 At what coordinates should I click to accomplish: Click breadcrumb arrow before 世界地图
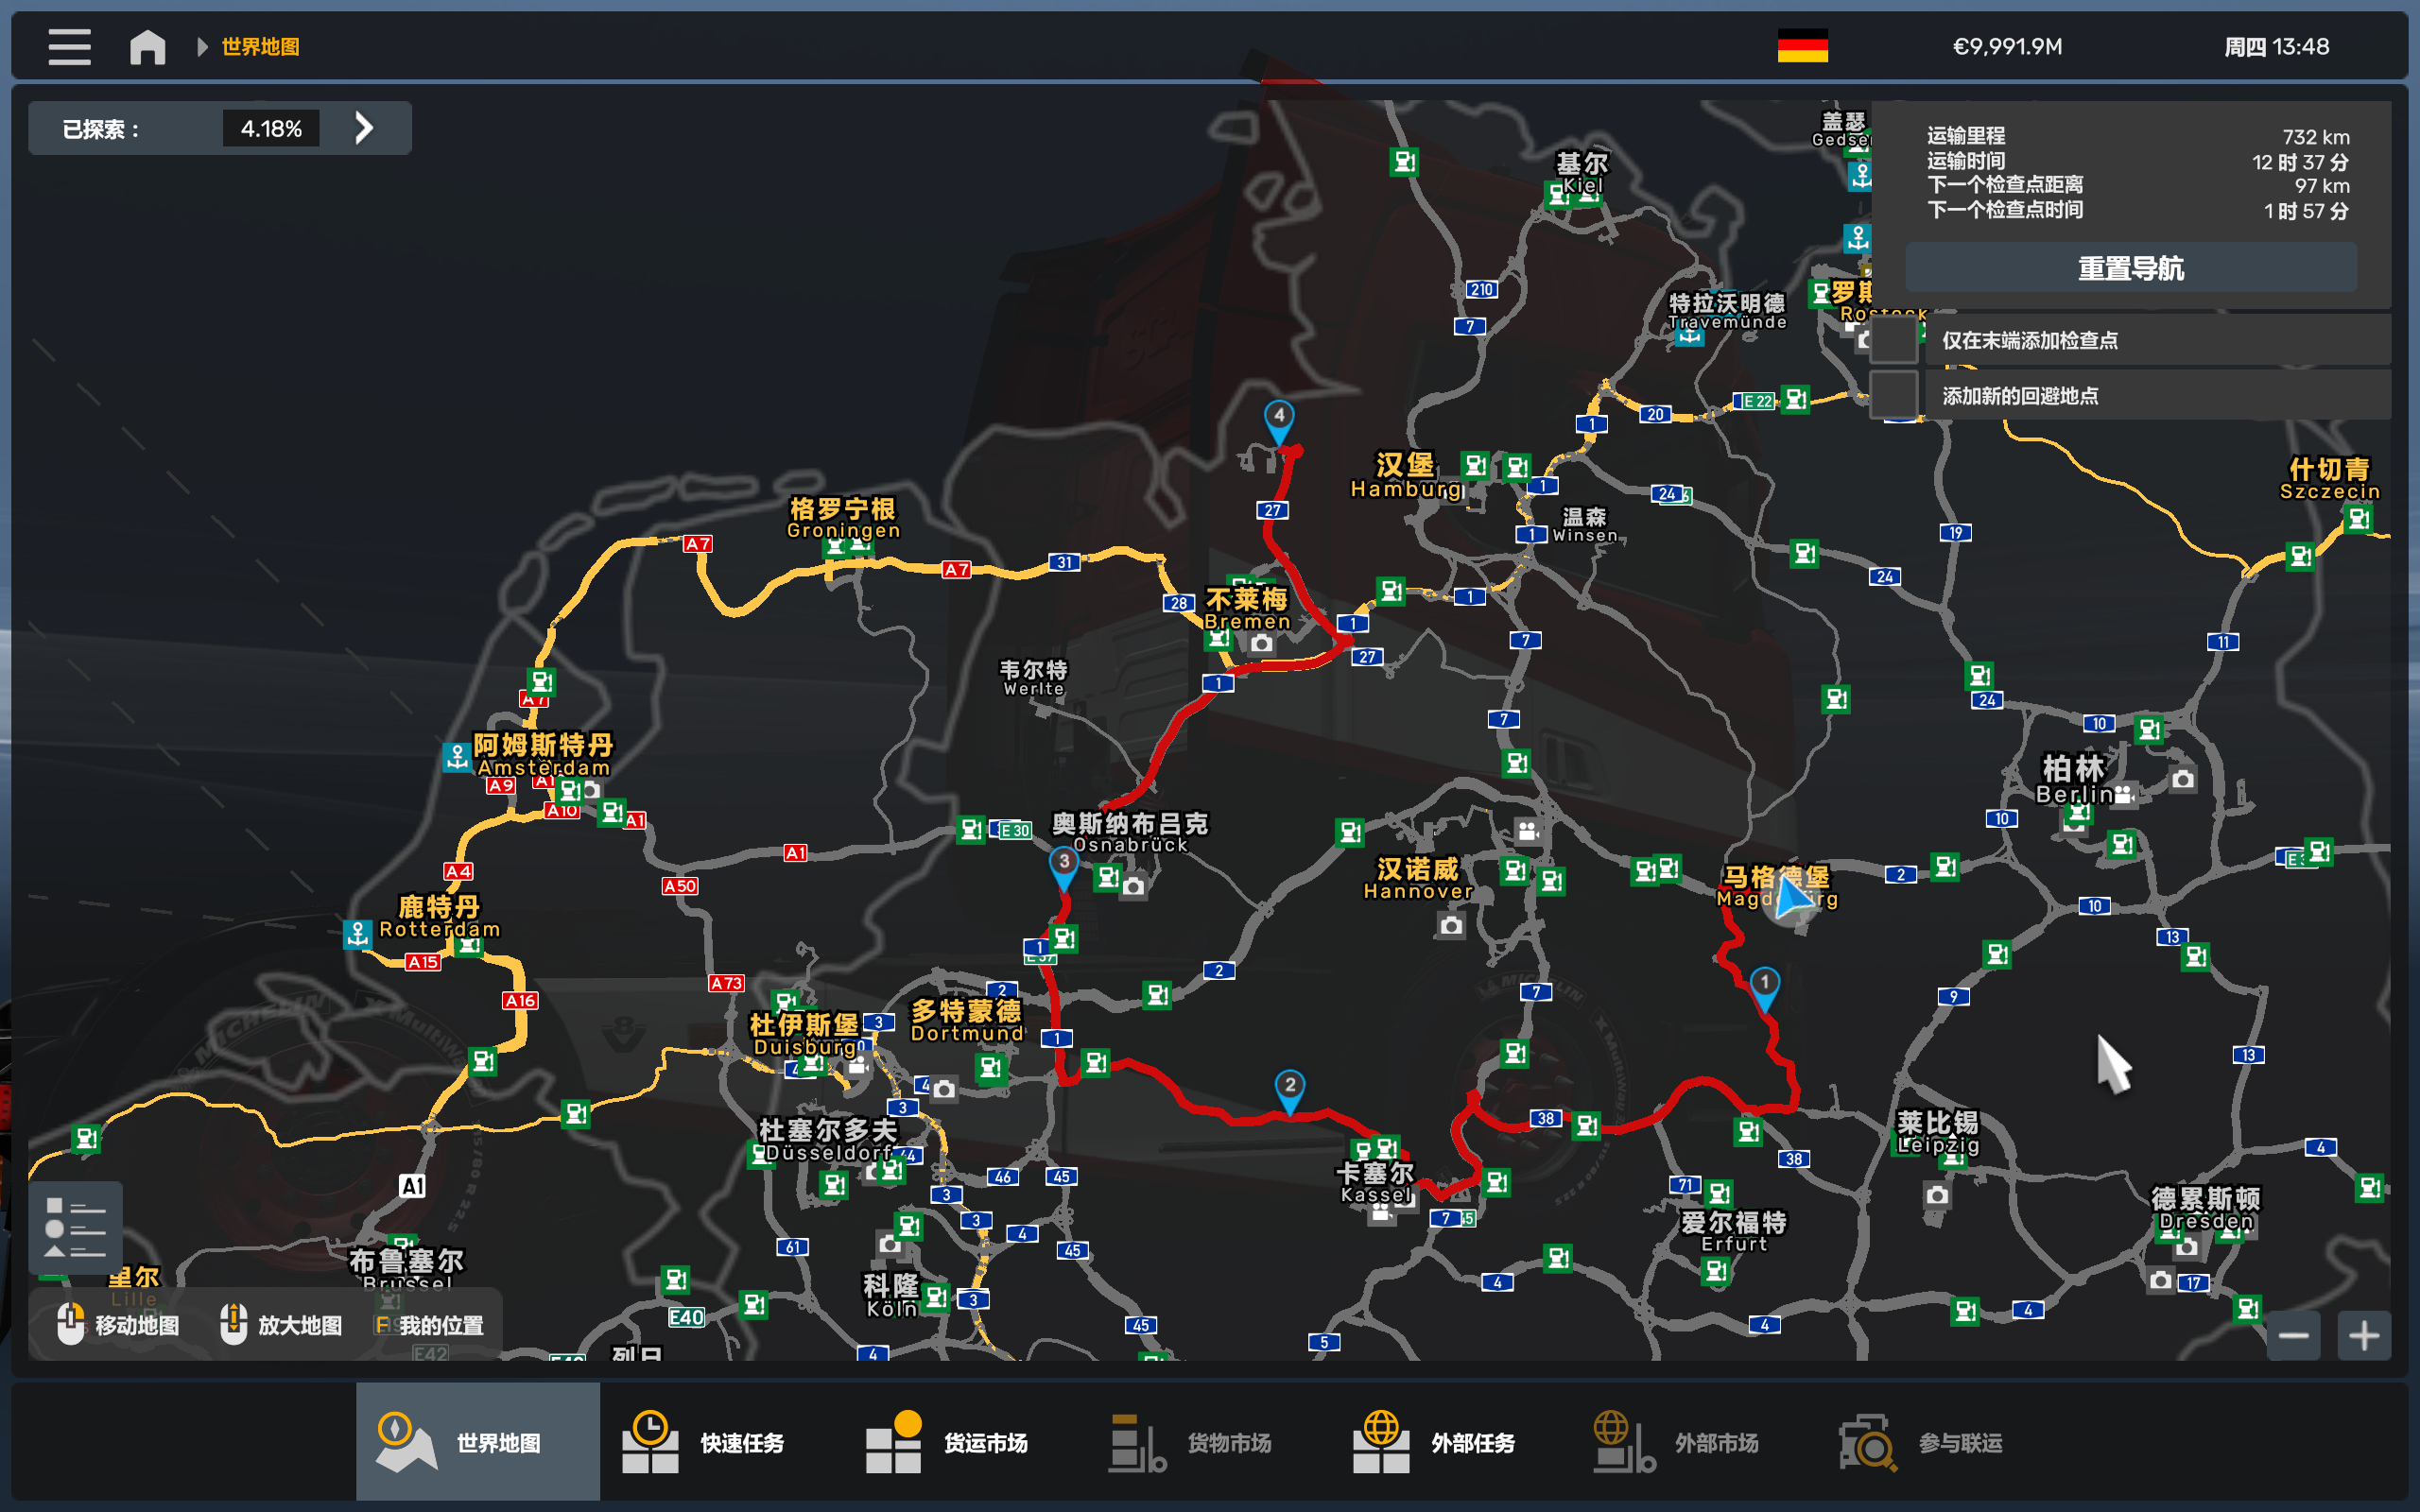[x=202, y=47]
